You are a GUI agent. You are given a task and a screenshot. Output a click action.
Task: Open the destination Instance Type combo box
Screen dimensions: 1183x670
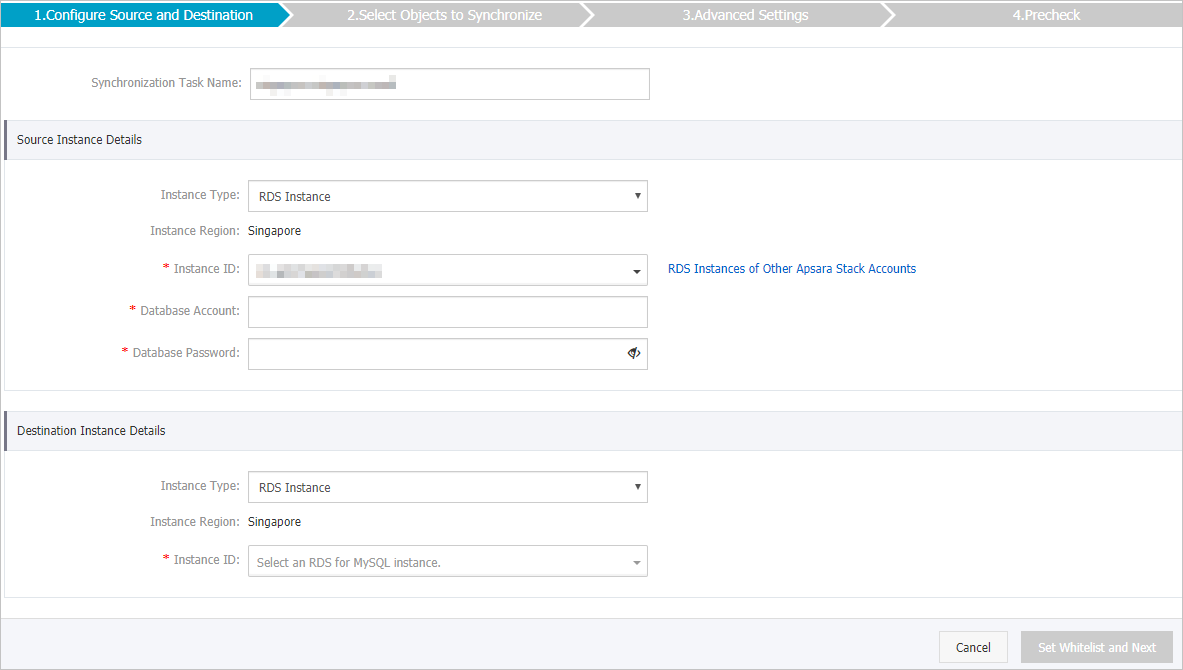click(447, 487)
